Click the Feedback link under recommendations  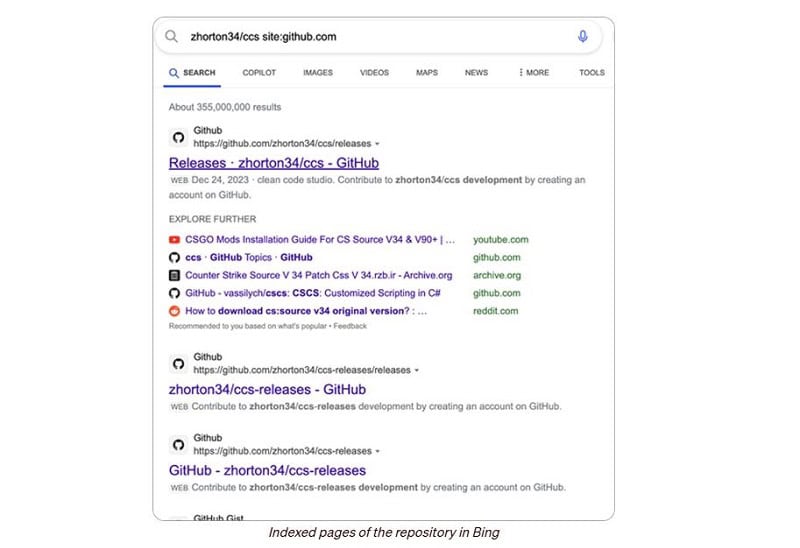click(350, 326)
